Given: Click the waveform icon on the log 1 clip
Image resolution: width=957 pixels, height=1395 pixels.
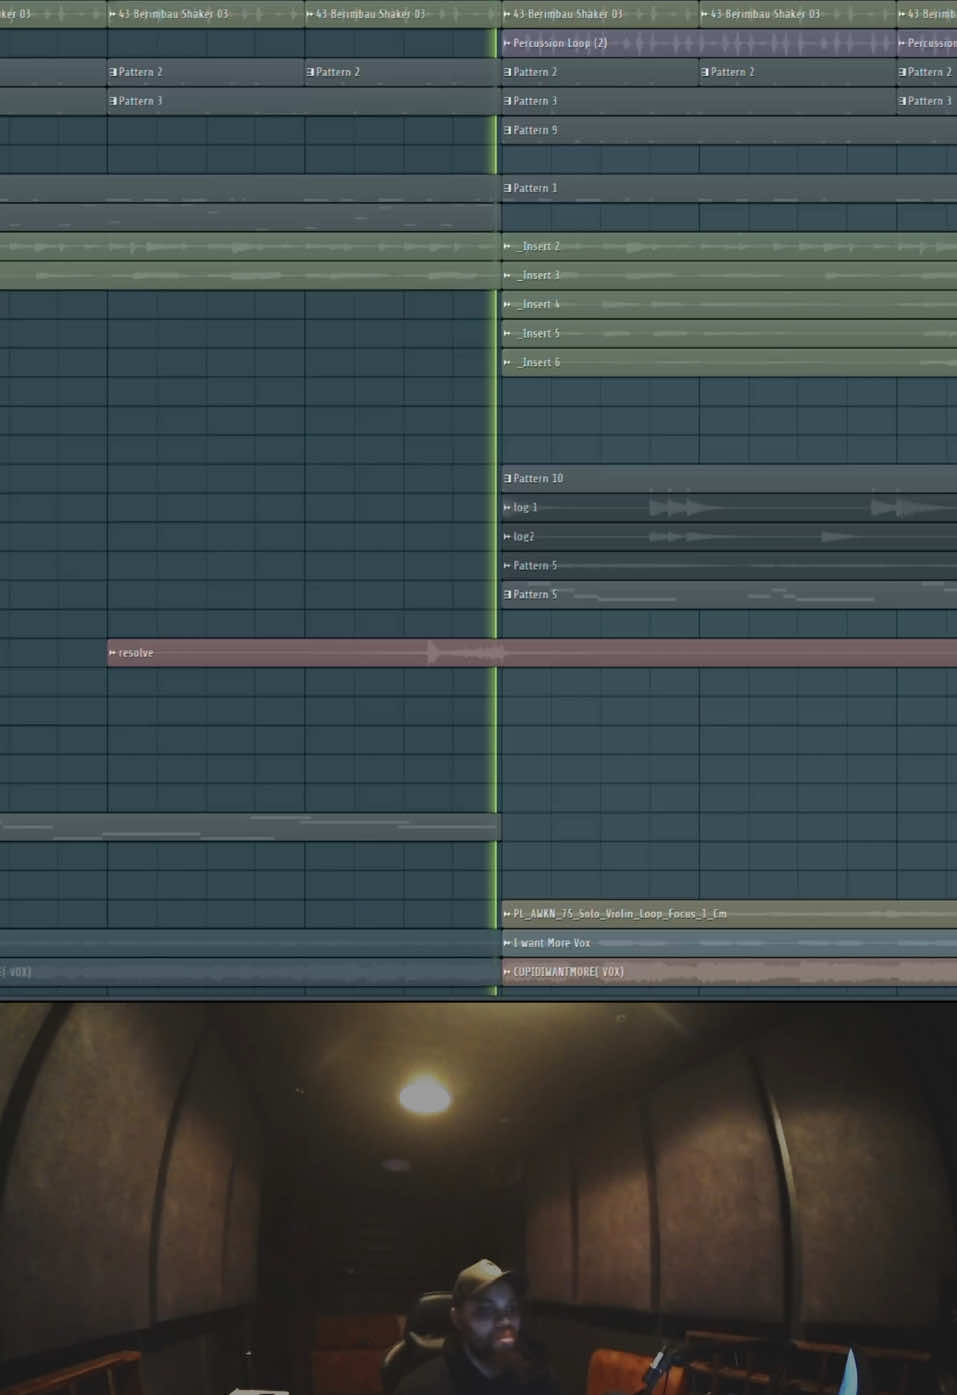Looking at the screenshot, I should (508, 507).
